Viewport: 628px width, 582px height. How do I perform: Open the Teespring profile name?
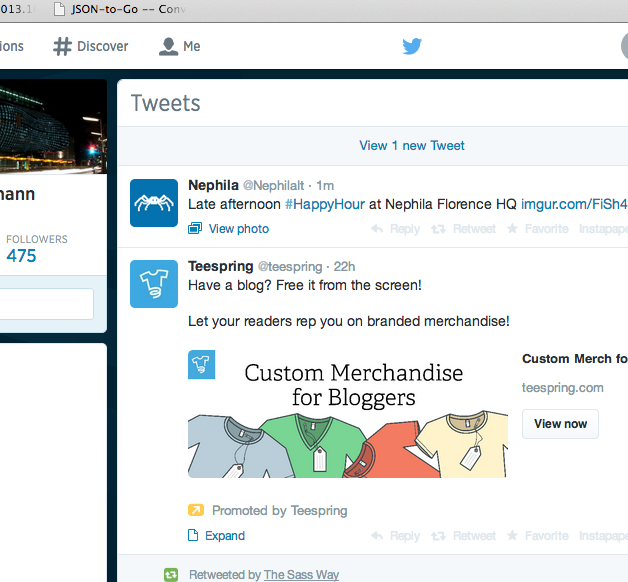click(x=221, y=266)
